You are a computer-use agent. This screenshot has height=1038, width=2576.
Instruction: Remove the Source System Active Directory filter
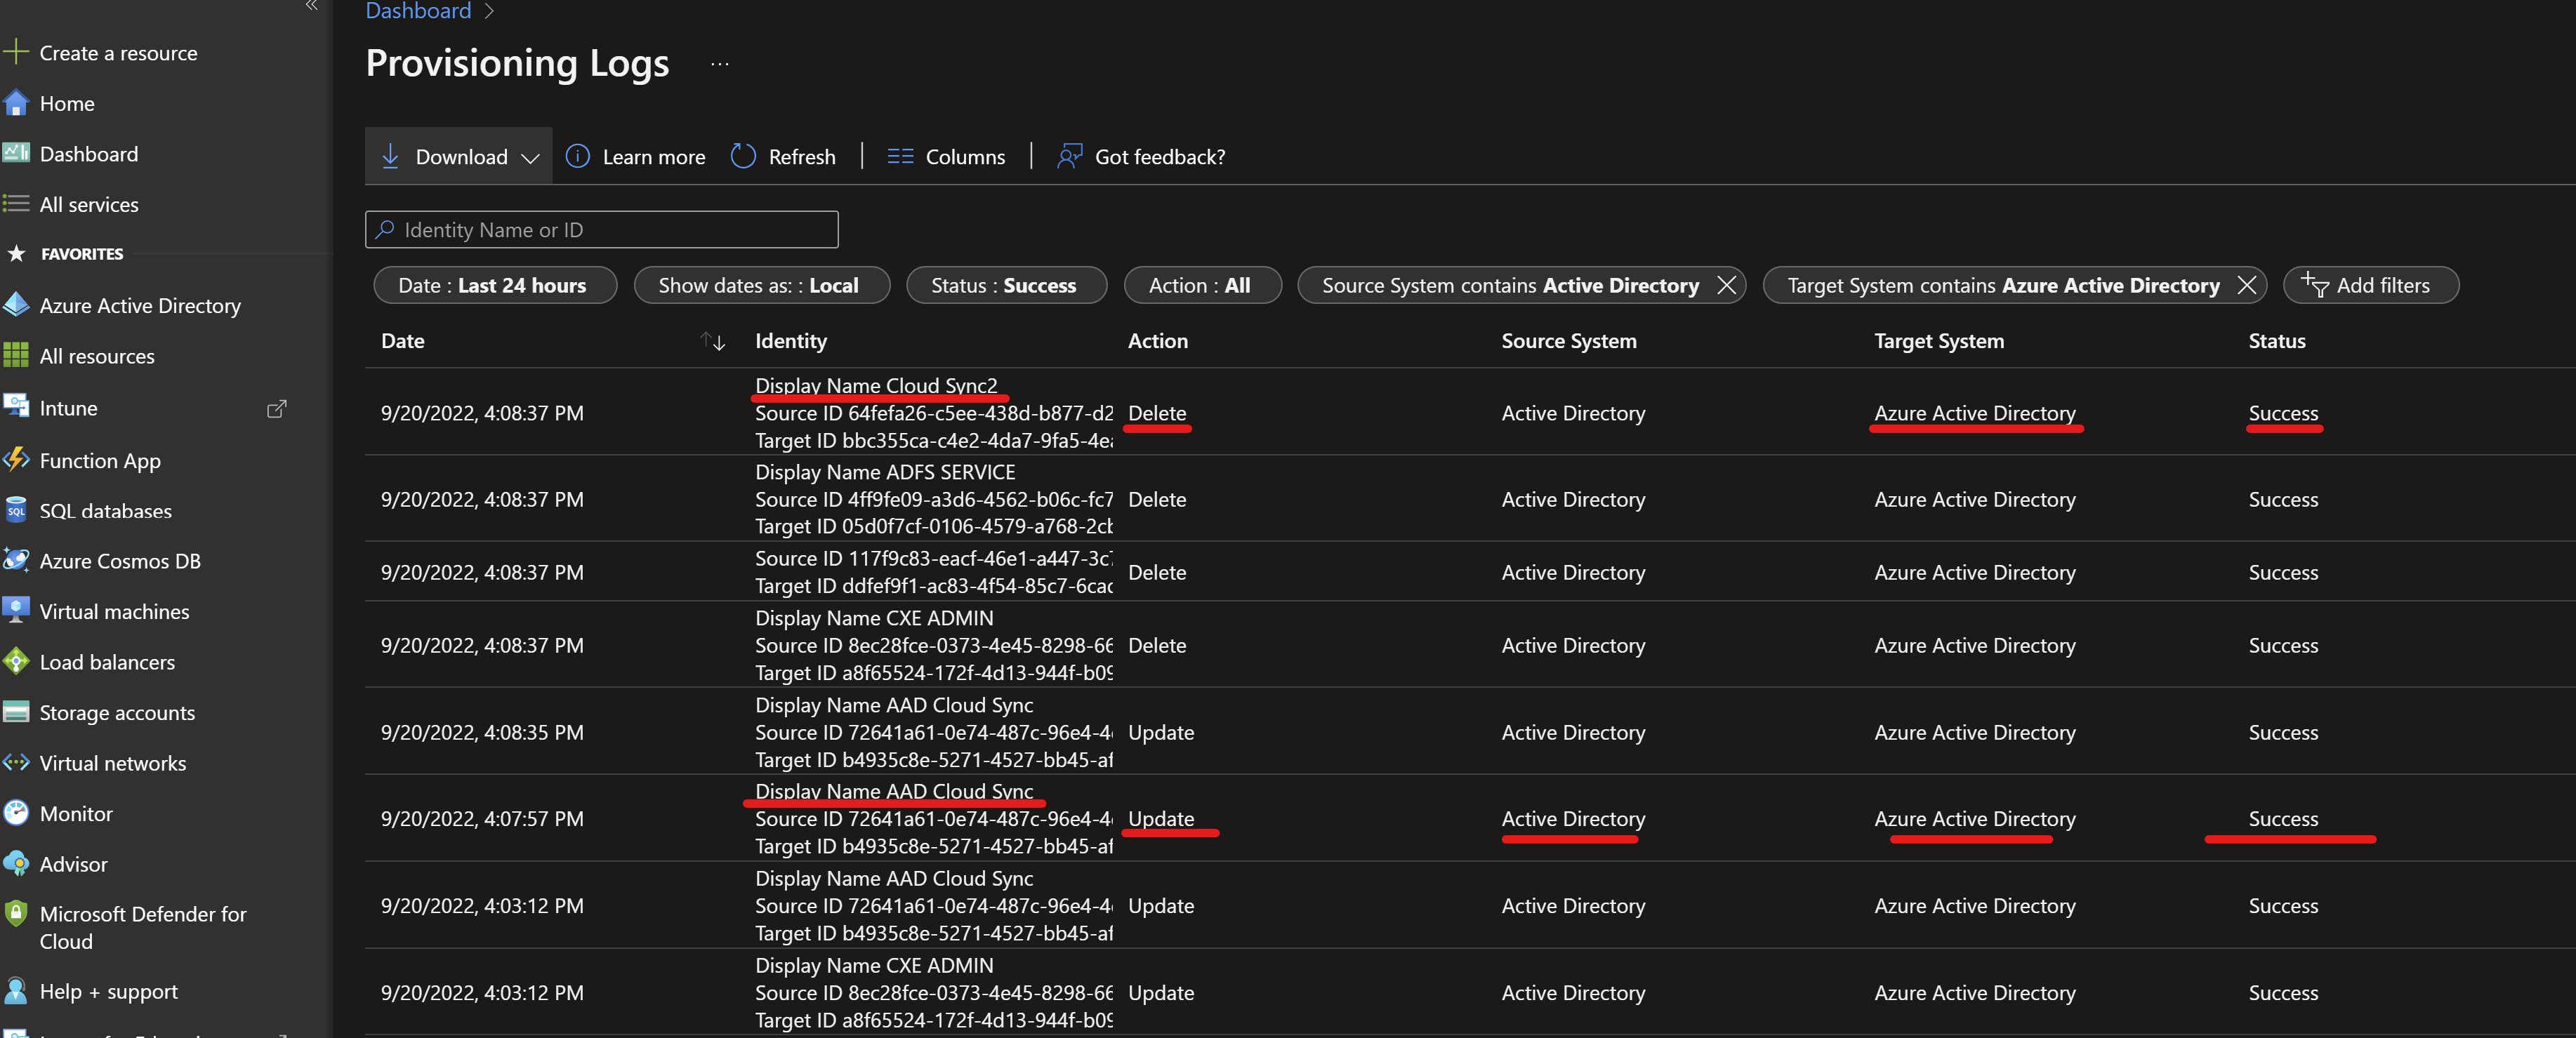1726,285
